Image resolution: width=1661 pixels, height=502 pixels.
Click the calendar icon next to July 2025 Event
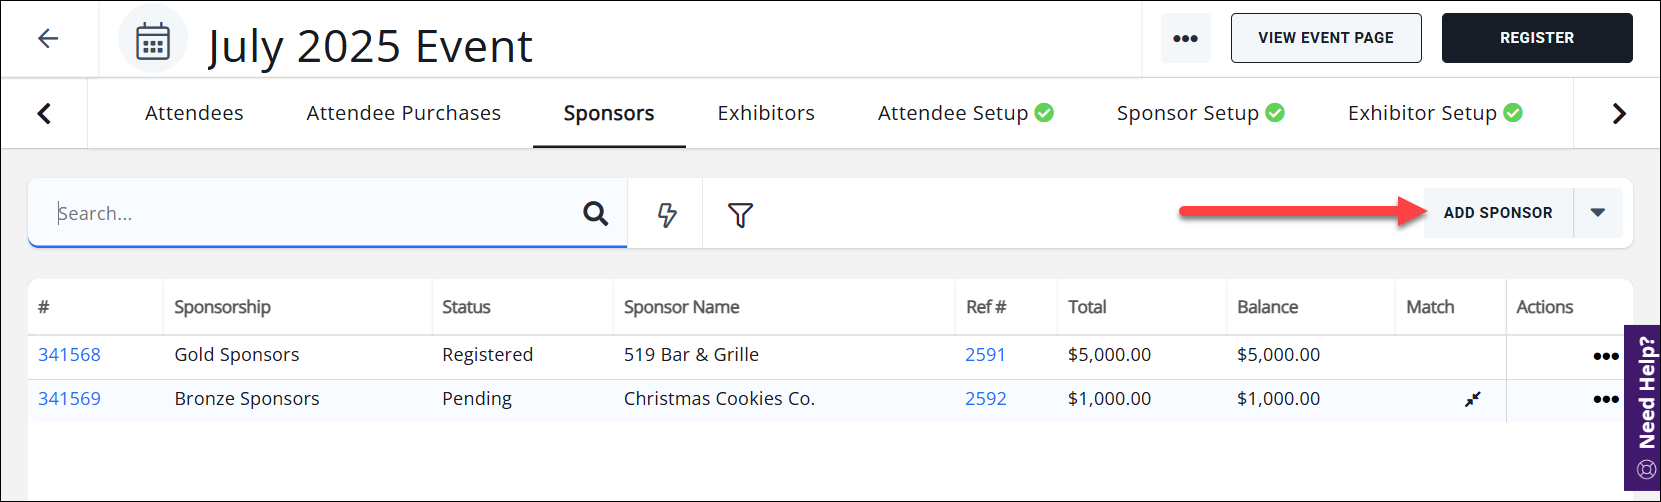(x=153, y=41)
